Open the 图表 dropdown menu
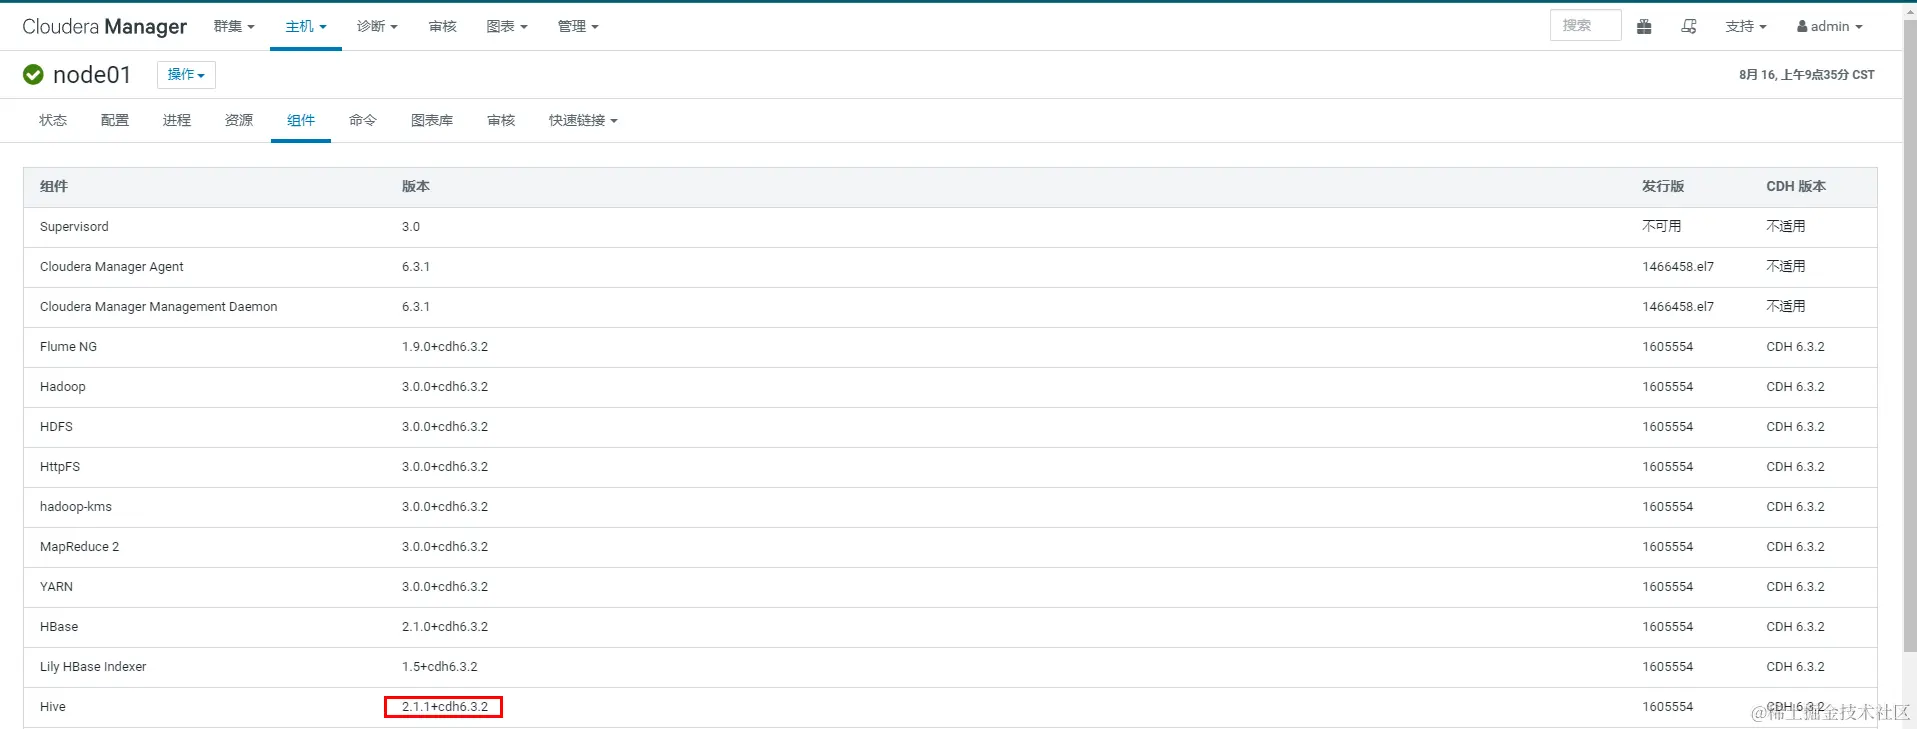The width and height of the screenshot is (1917, 729). coord(507,27)
